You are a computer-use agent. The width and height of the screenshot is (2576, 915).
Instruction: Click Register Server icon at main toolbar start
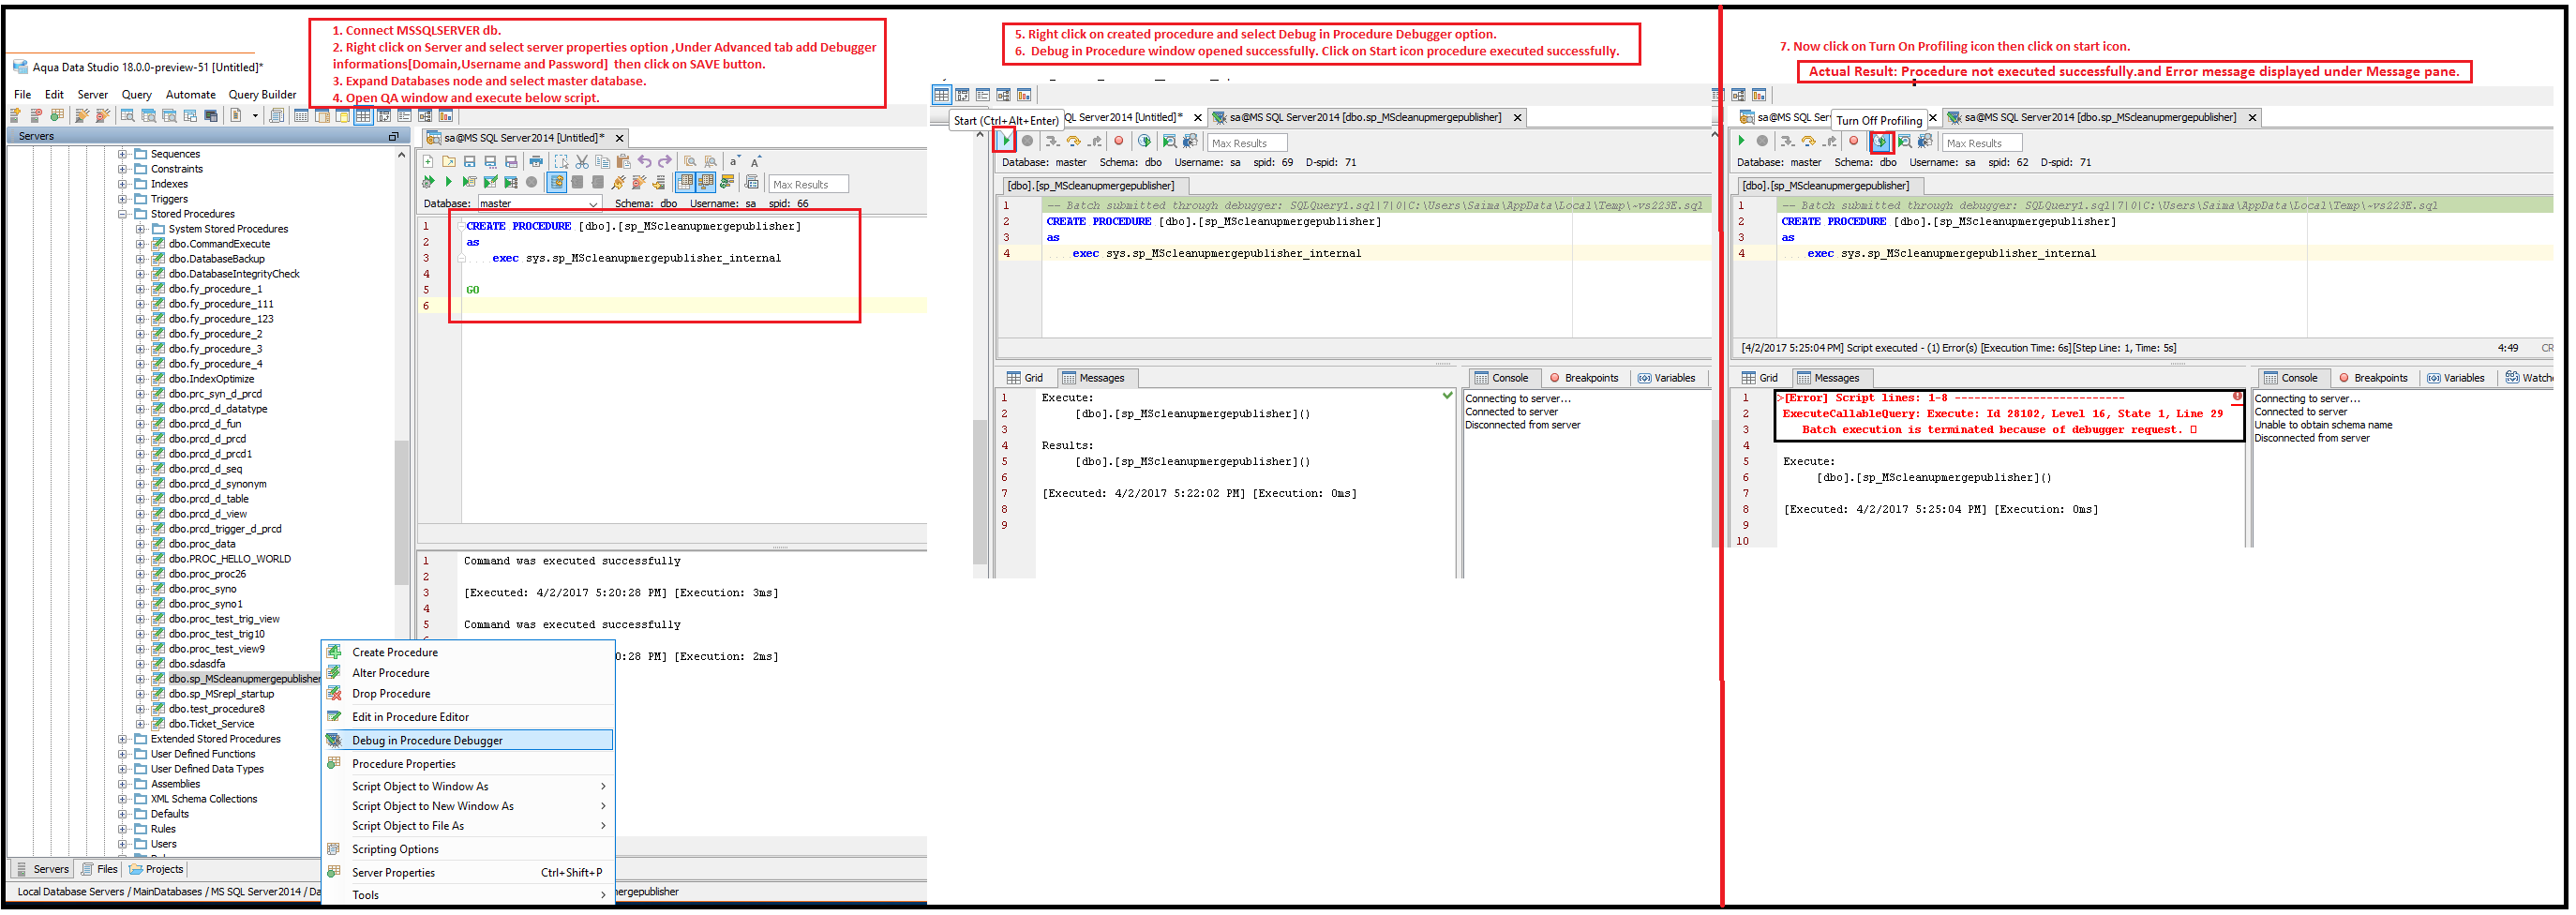15,116
